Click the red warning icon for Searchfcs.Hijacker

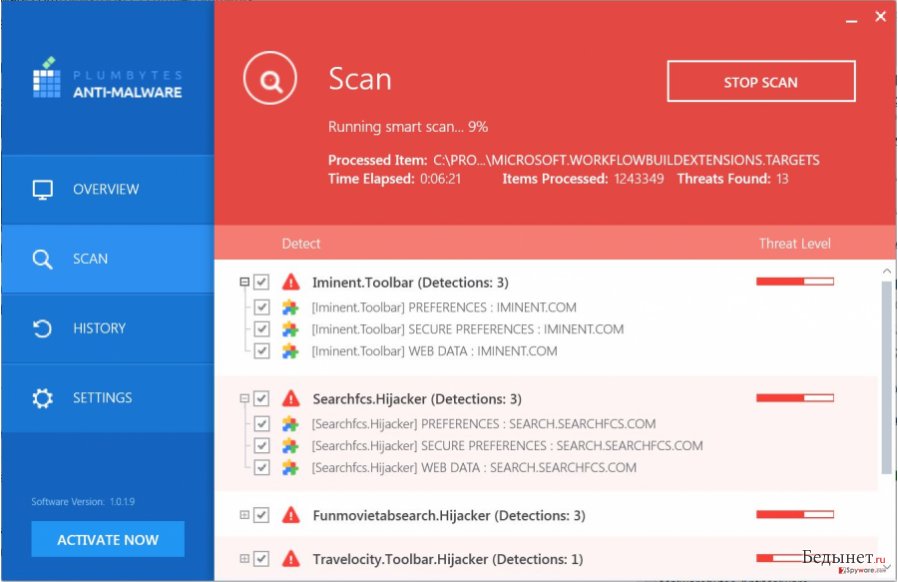(x=291, y=398)
